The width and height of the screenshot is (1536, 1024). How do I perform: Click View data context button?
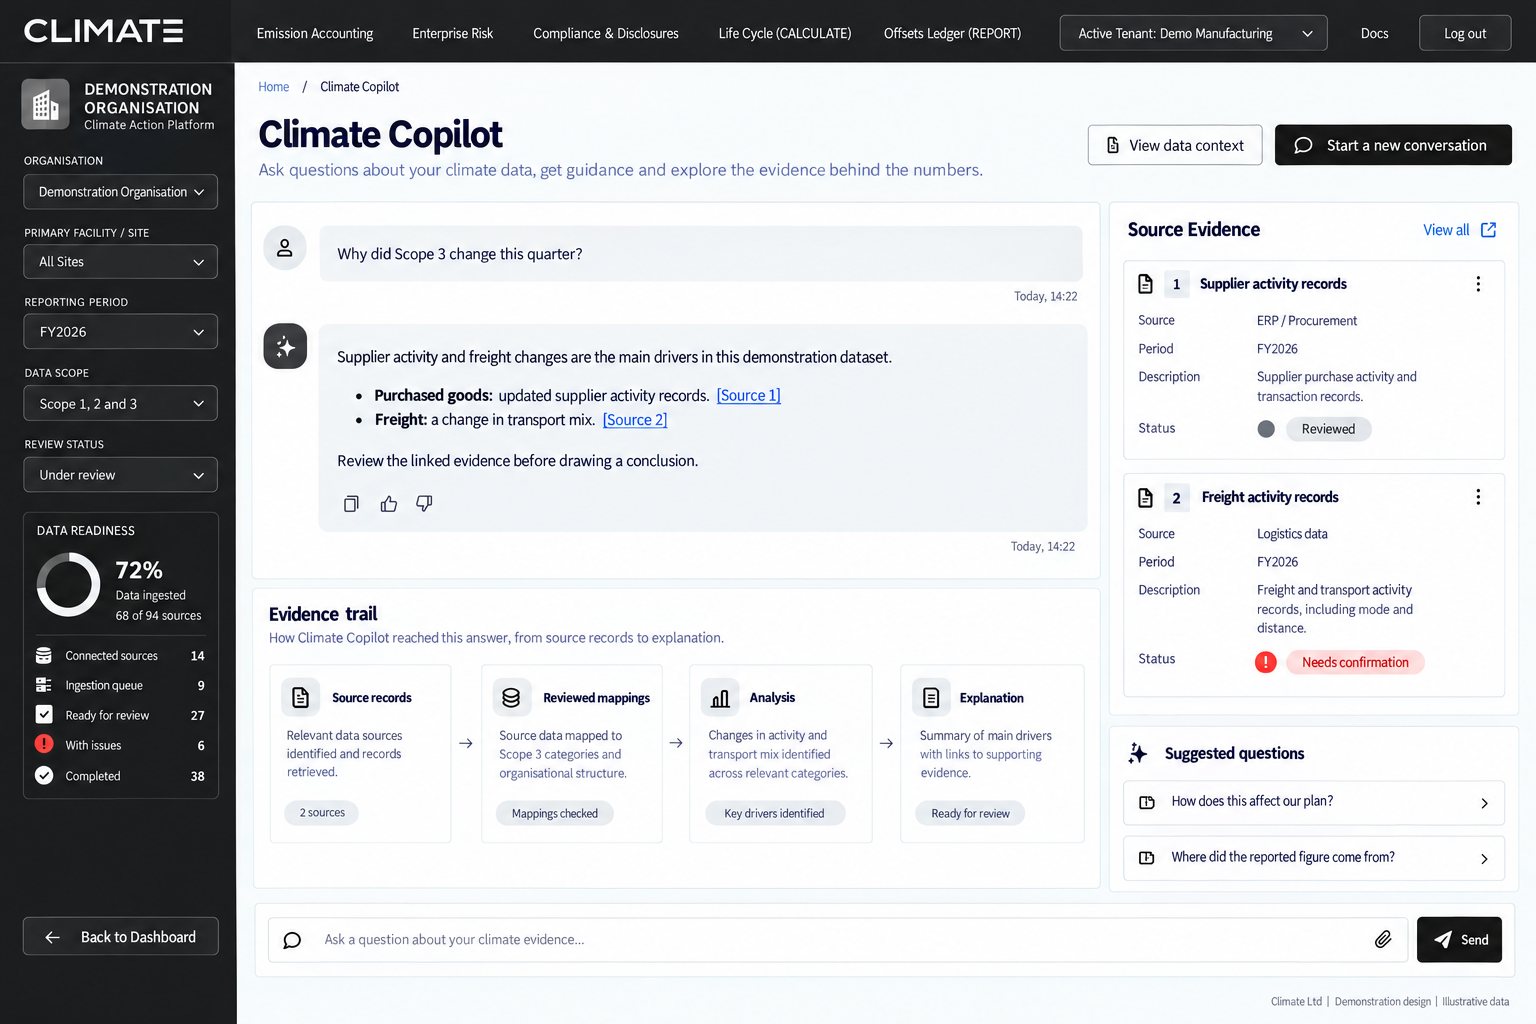click(x=1175, y=145)
